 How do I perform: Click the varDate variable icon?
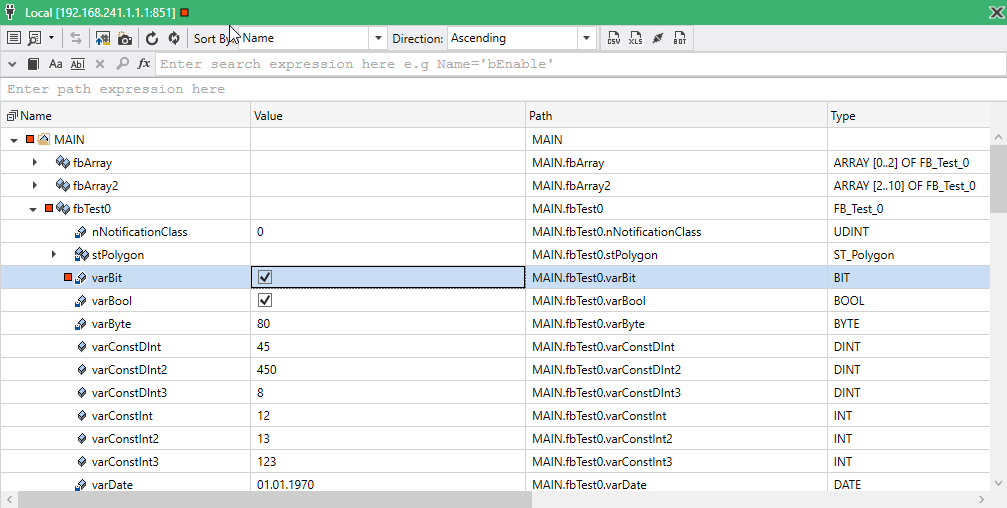(x=81, y=485)
